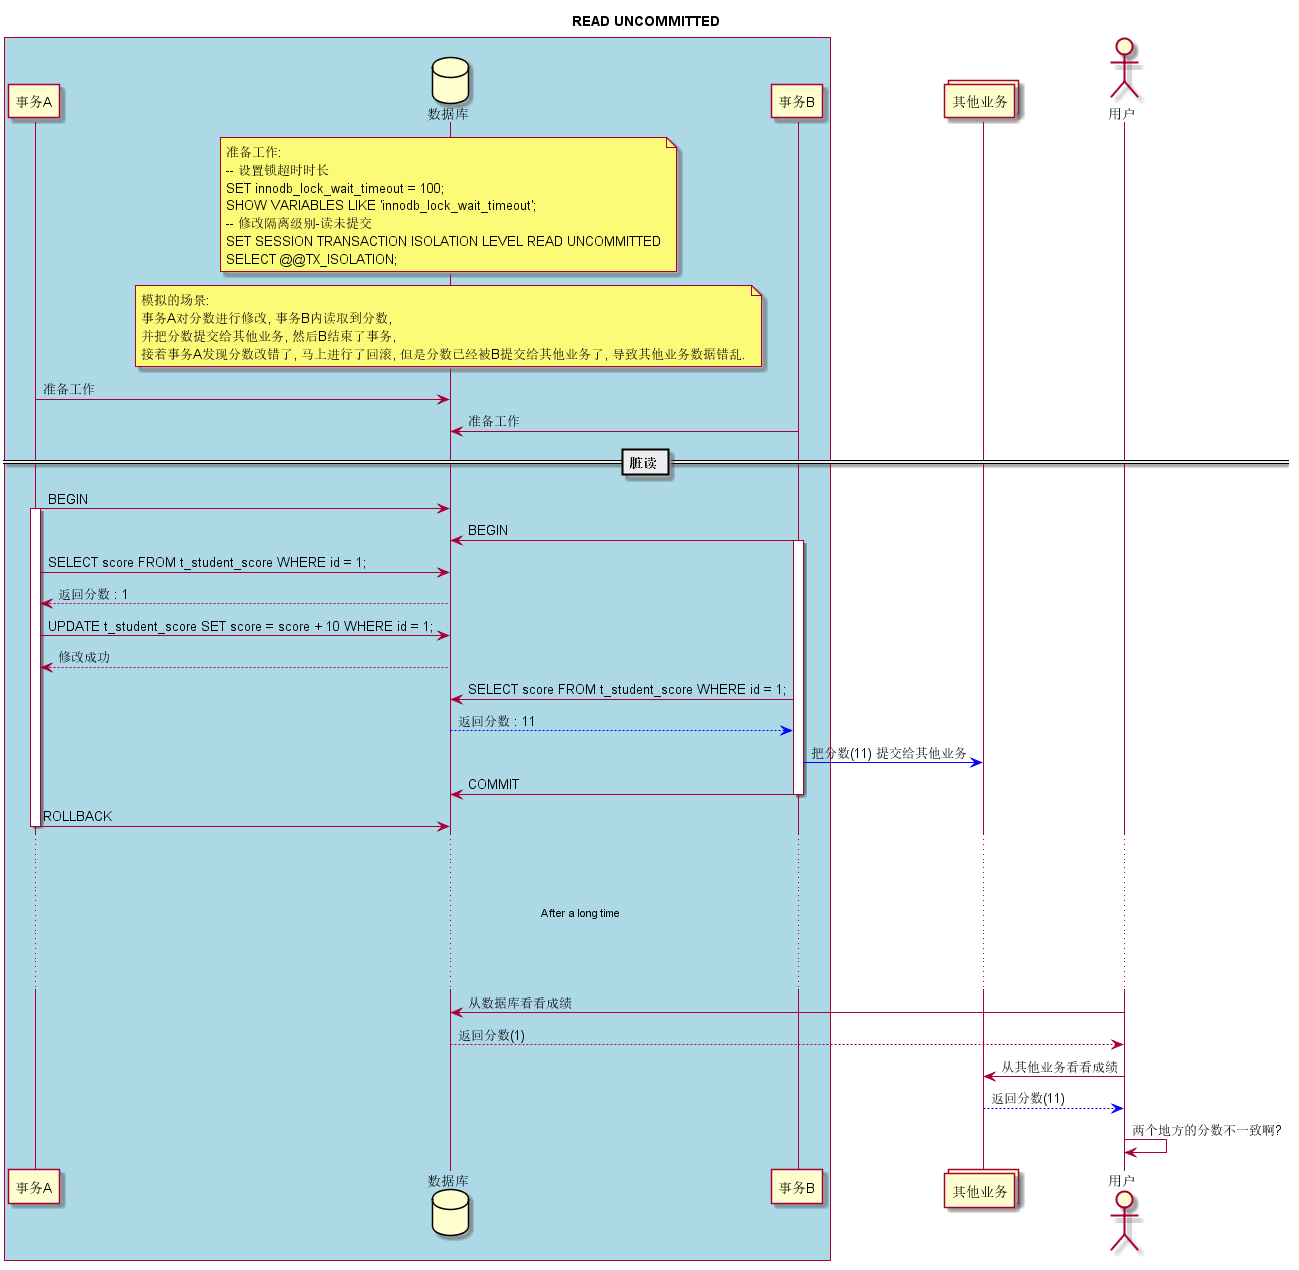The image size is (1299, 1270).
Task: Click the 返回分数(11) reply label
Action: pos(1028,1098)
